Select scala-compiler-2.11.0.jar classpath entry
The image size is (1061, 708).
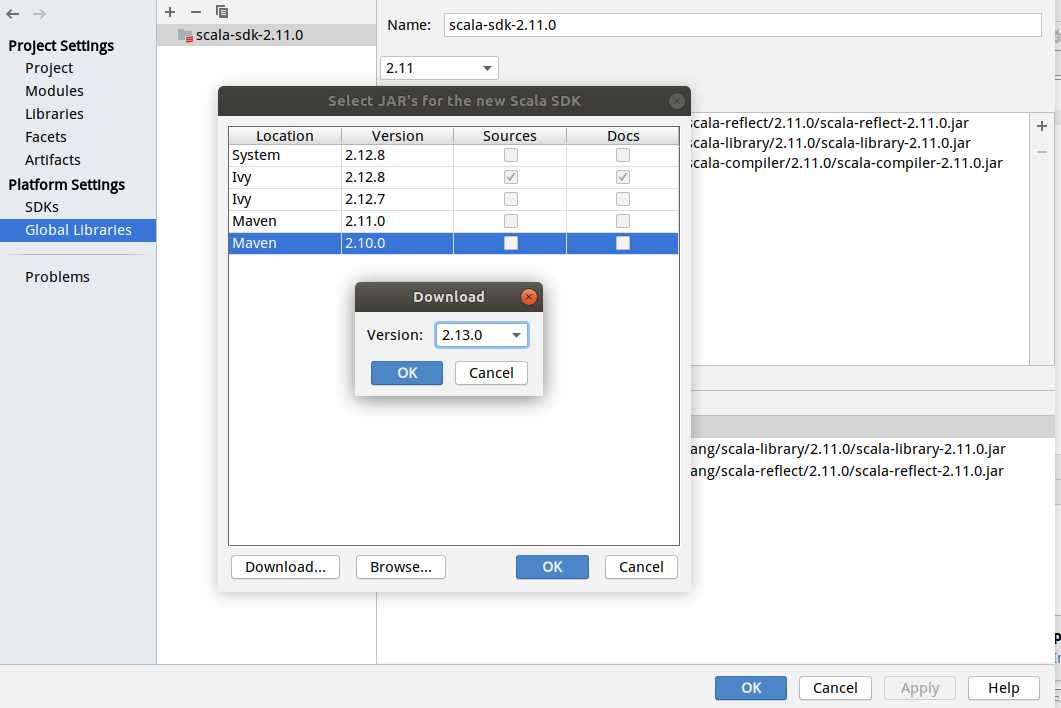(x=846, y=163)
